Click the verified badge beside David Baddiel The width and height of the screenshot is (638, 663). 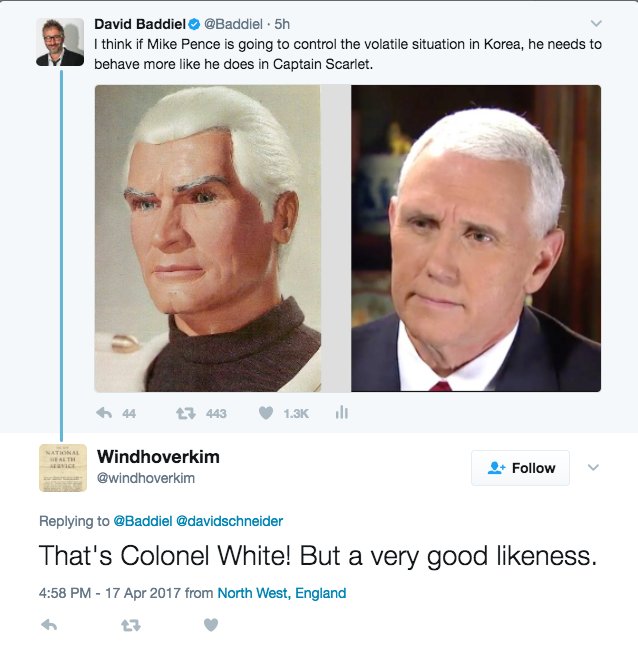click(x=194, y=25)
